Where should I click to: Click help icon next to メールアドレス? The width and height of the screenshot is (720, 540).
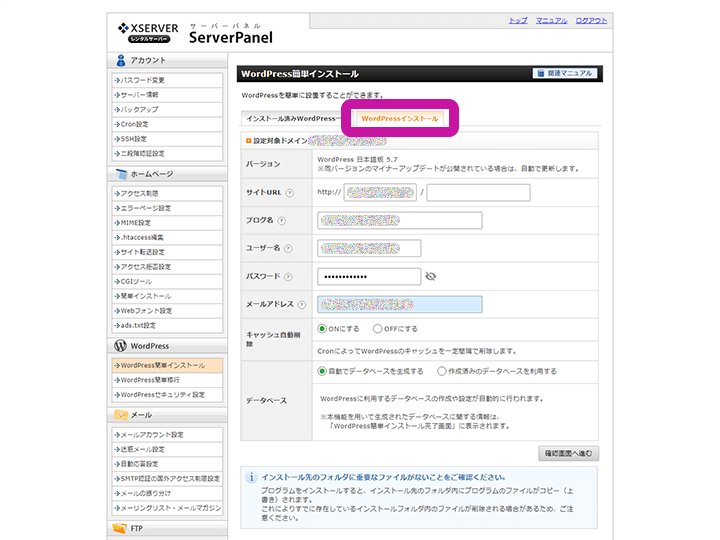(298, 305)
